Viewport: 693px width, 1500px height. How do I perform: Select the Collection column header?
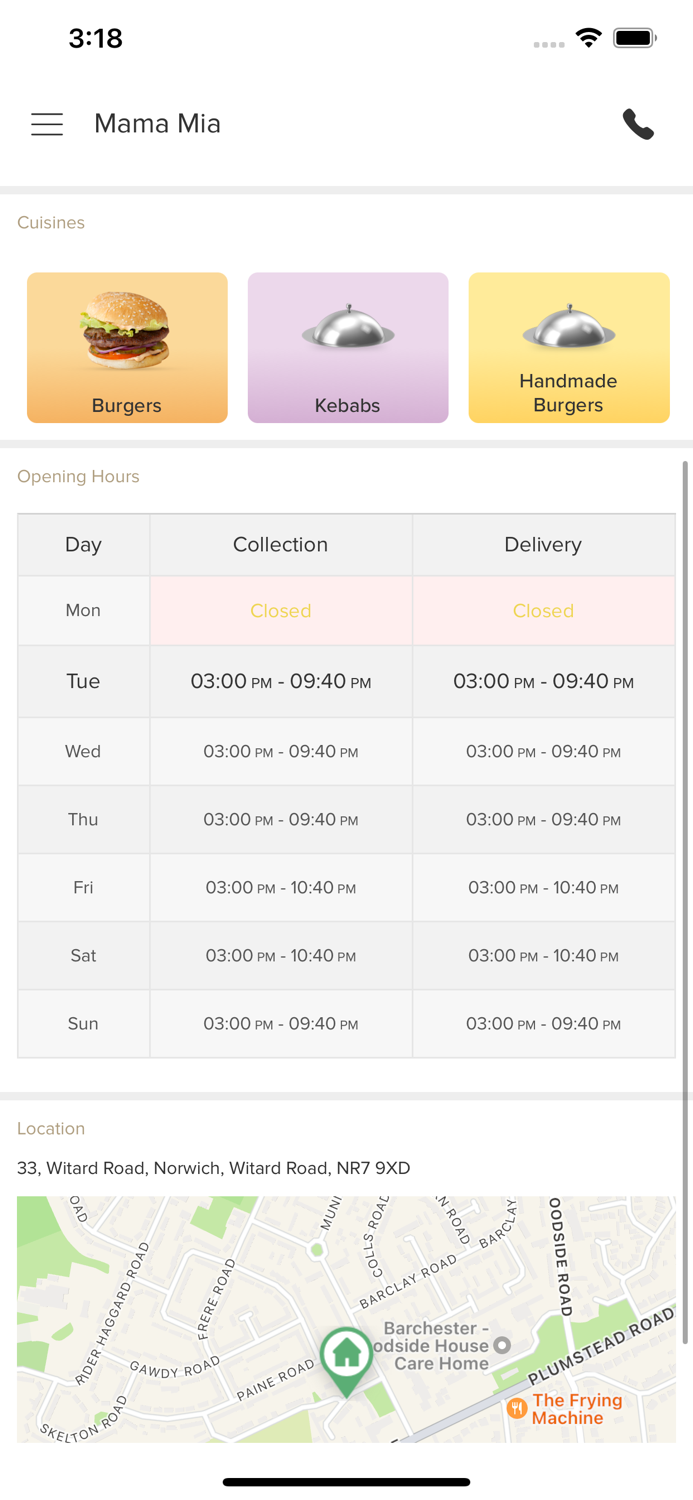(x=280, y=544)
